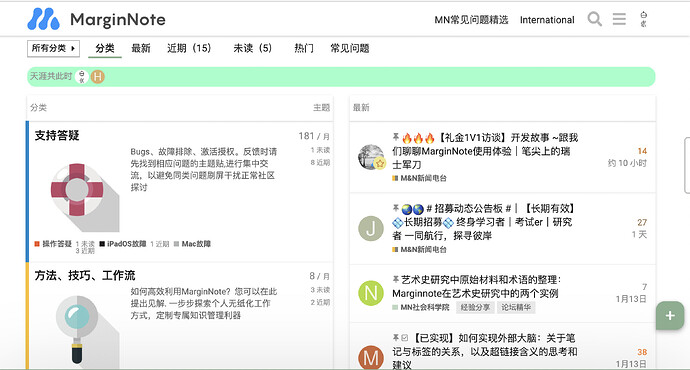Open the Mac故障 subcategory
Image resolution: width=690 pixels, height=370 pixels.
tap(192, 244)
